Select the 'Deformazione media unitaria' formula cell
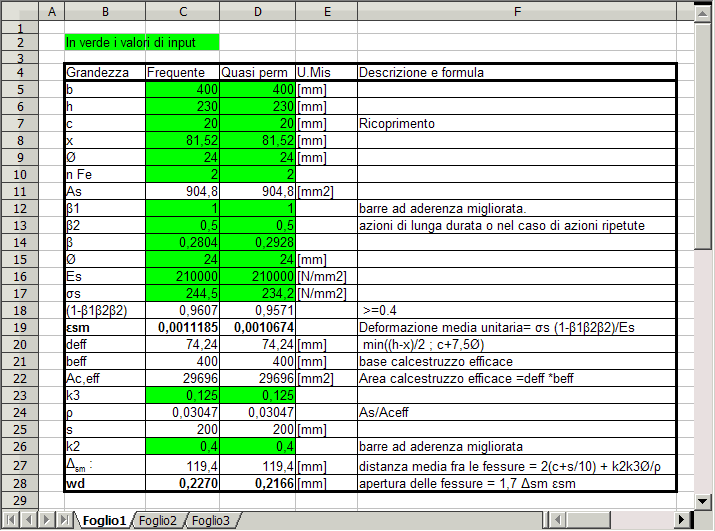This screenshot has width=715, height=531. point(517,328)
